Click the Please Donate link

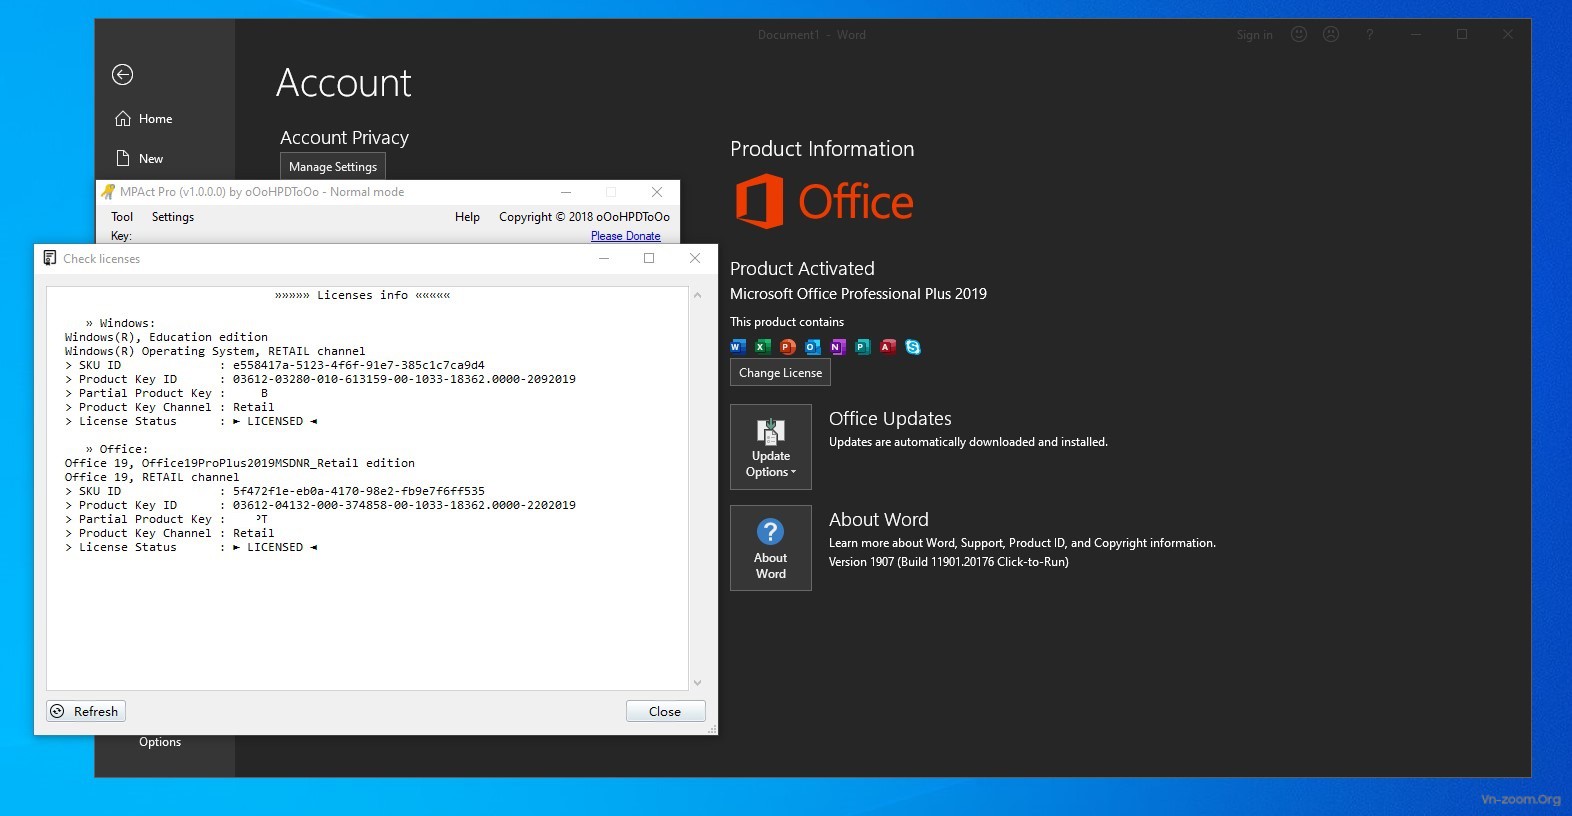tap(625, 236)
